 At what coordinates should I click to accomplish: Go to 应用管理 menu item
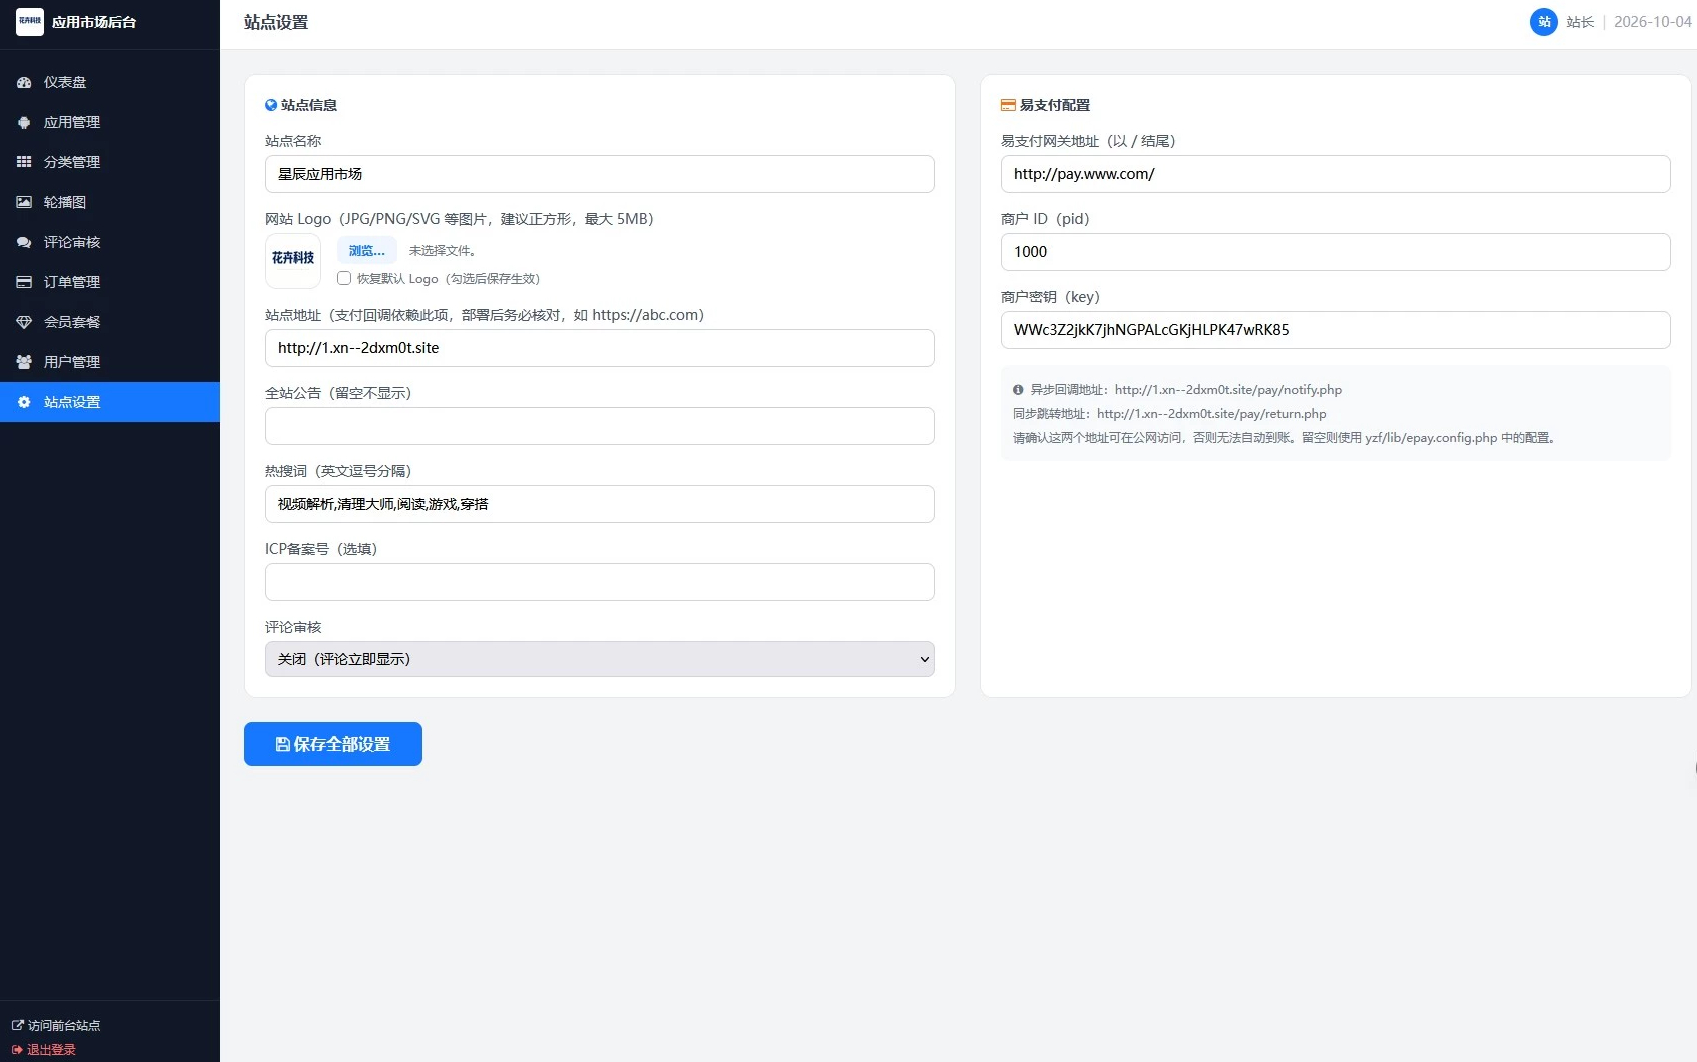(110, 122)
